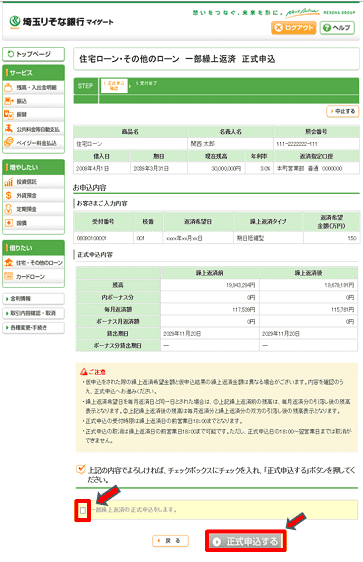Click the ログアウト logout button

(293, 28)
